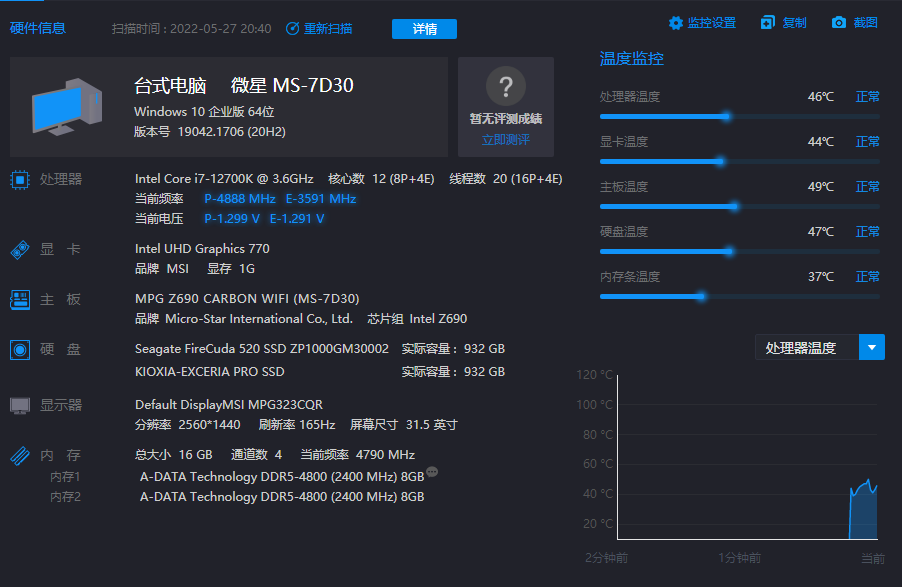Click the 暂无评测成绩 text
The image size is (902, 587).
pos(506,119)
